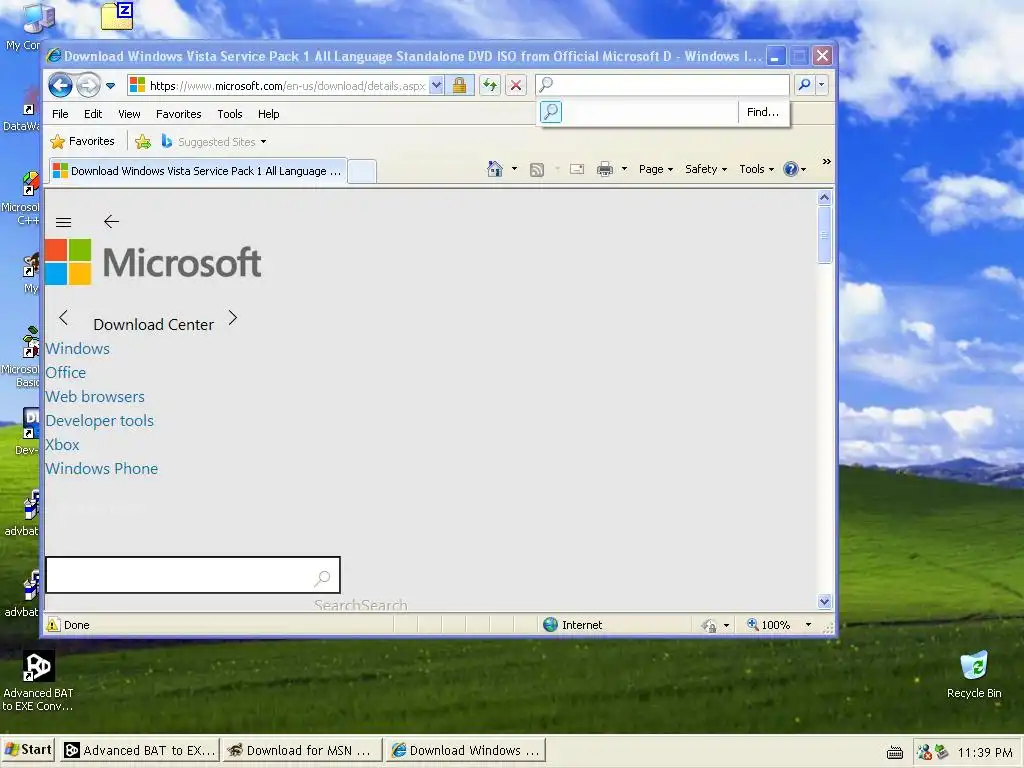Click the scrollbar down arrow
The height and width of the screenshot is (768, 1024).
click(824, 601)
